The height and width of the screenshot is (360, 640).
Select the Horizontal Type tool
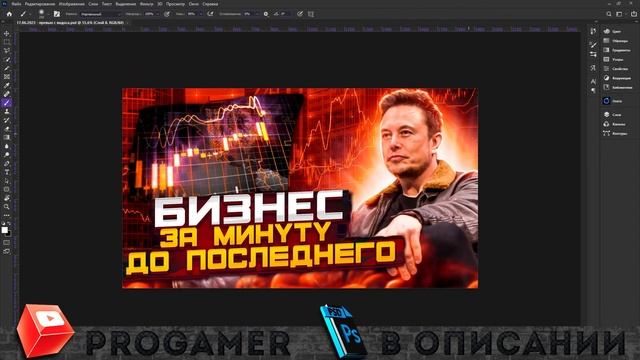point(7,172)
